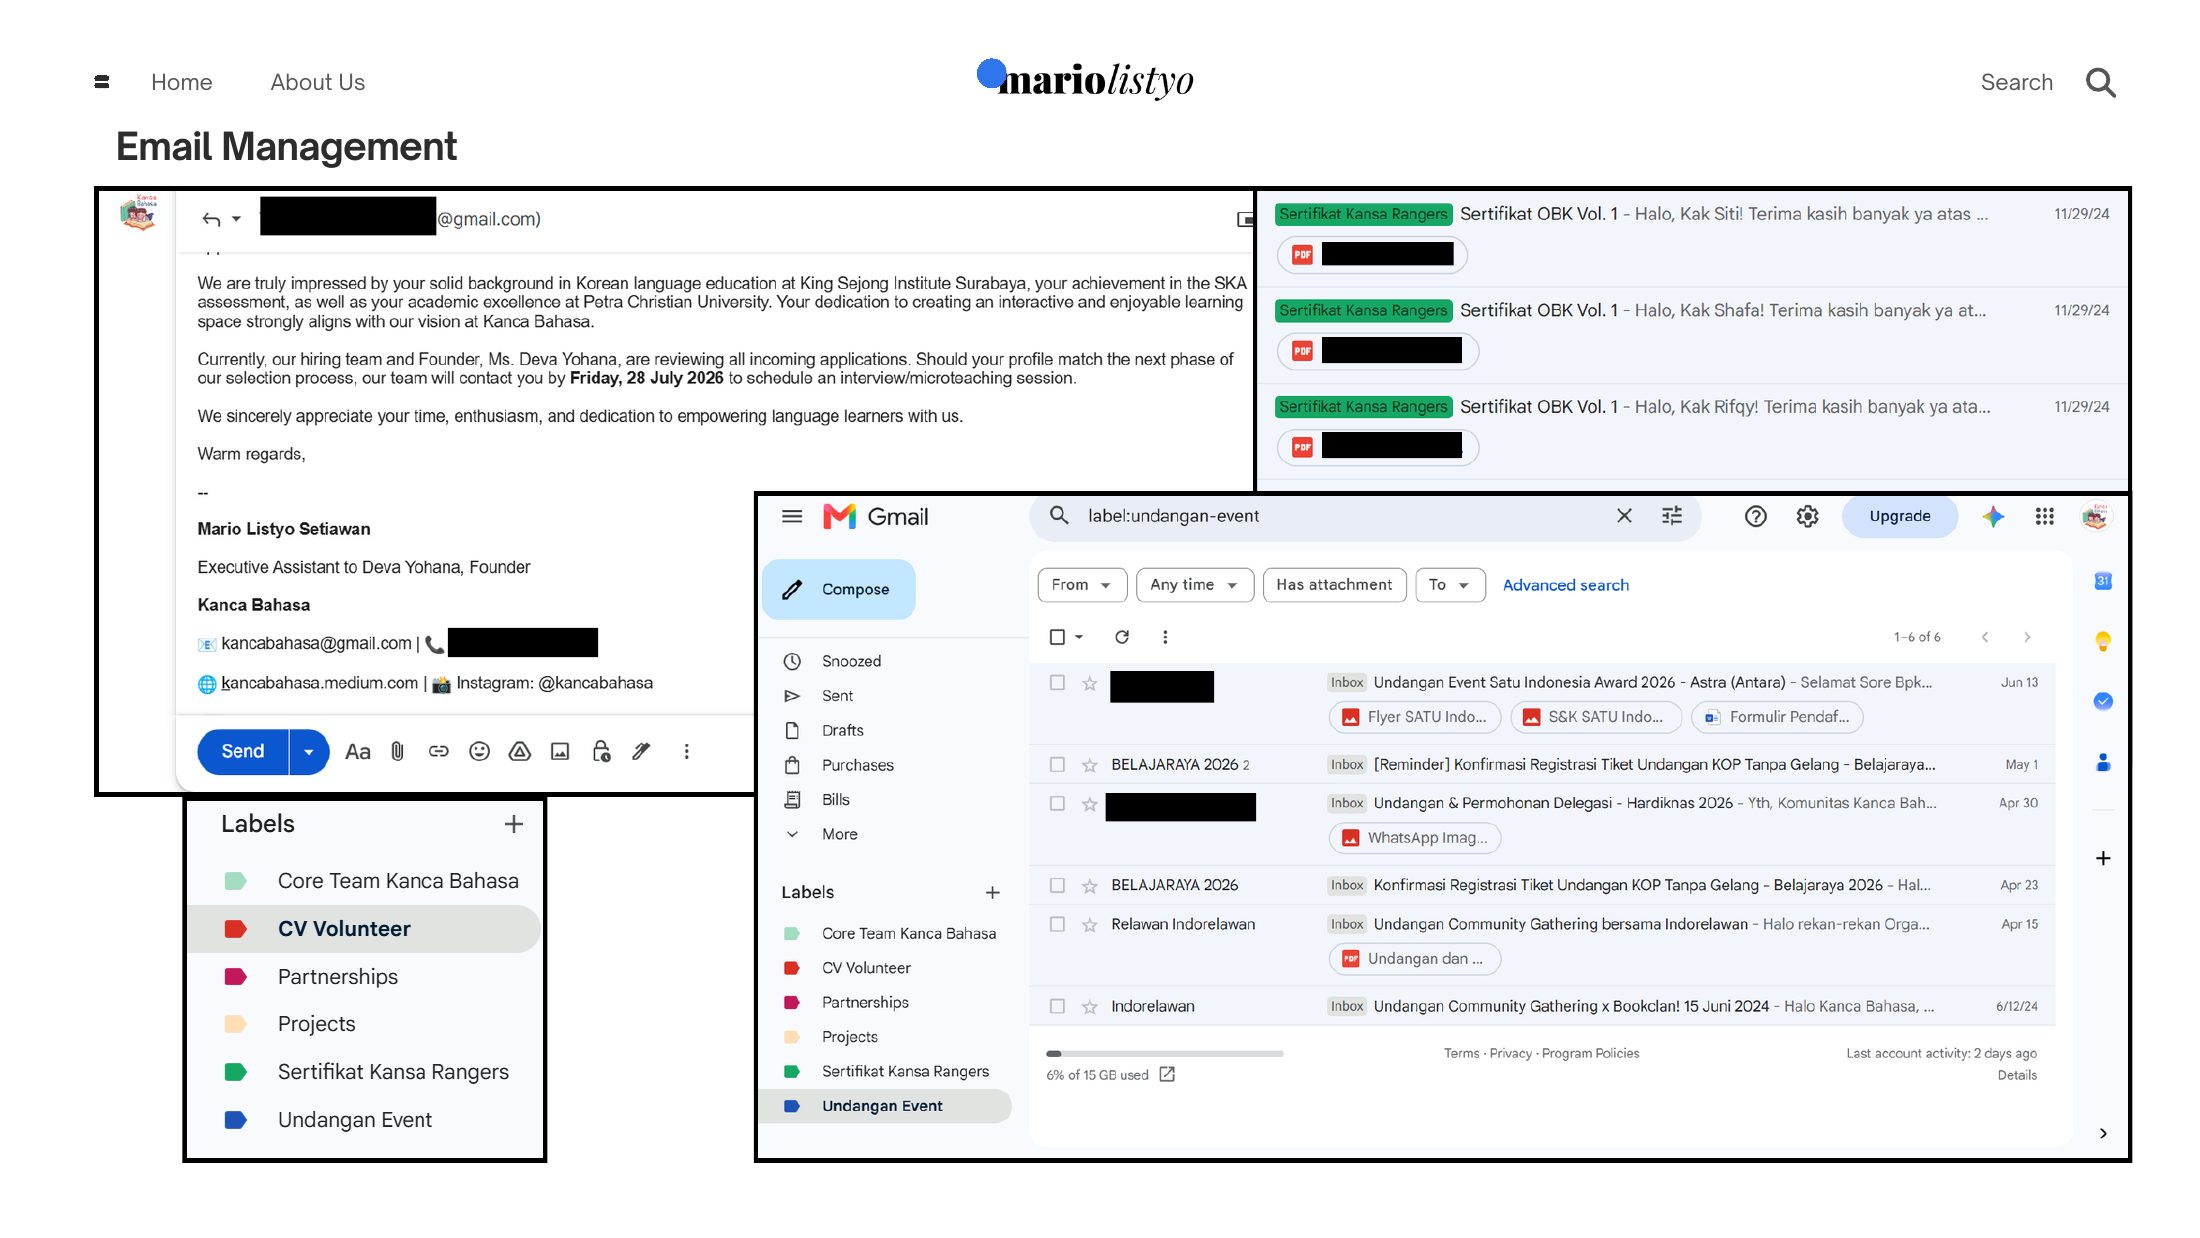Click the Upgrade button
Screen dimensions: 2200x1238
tap(1900, 516)
